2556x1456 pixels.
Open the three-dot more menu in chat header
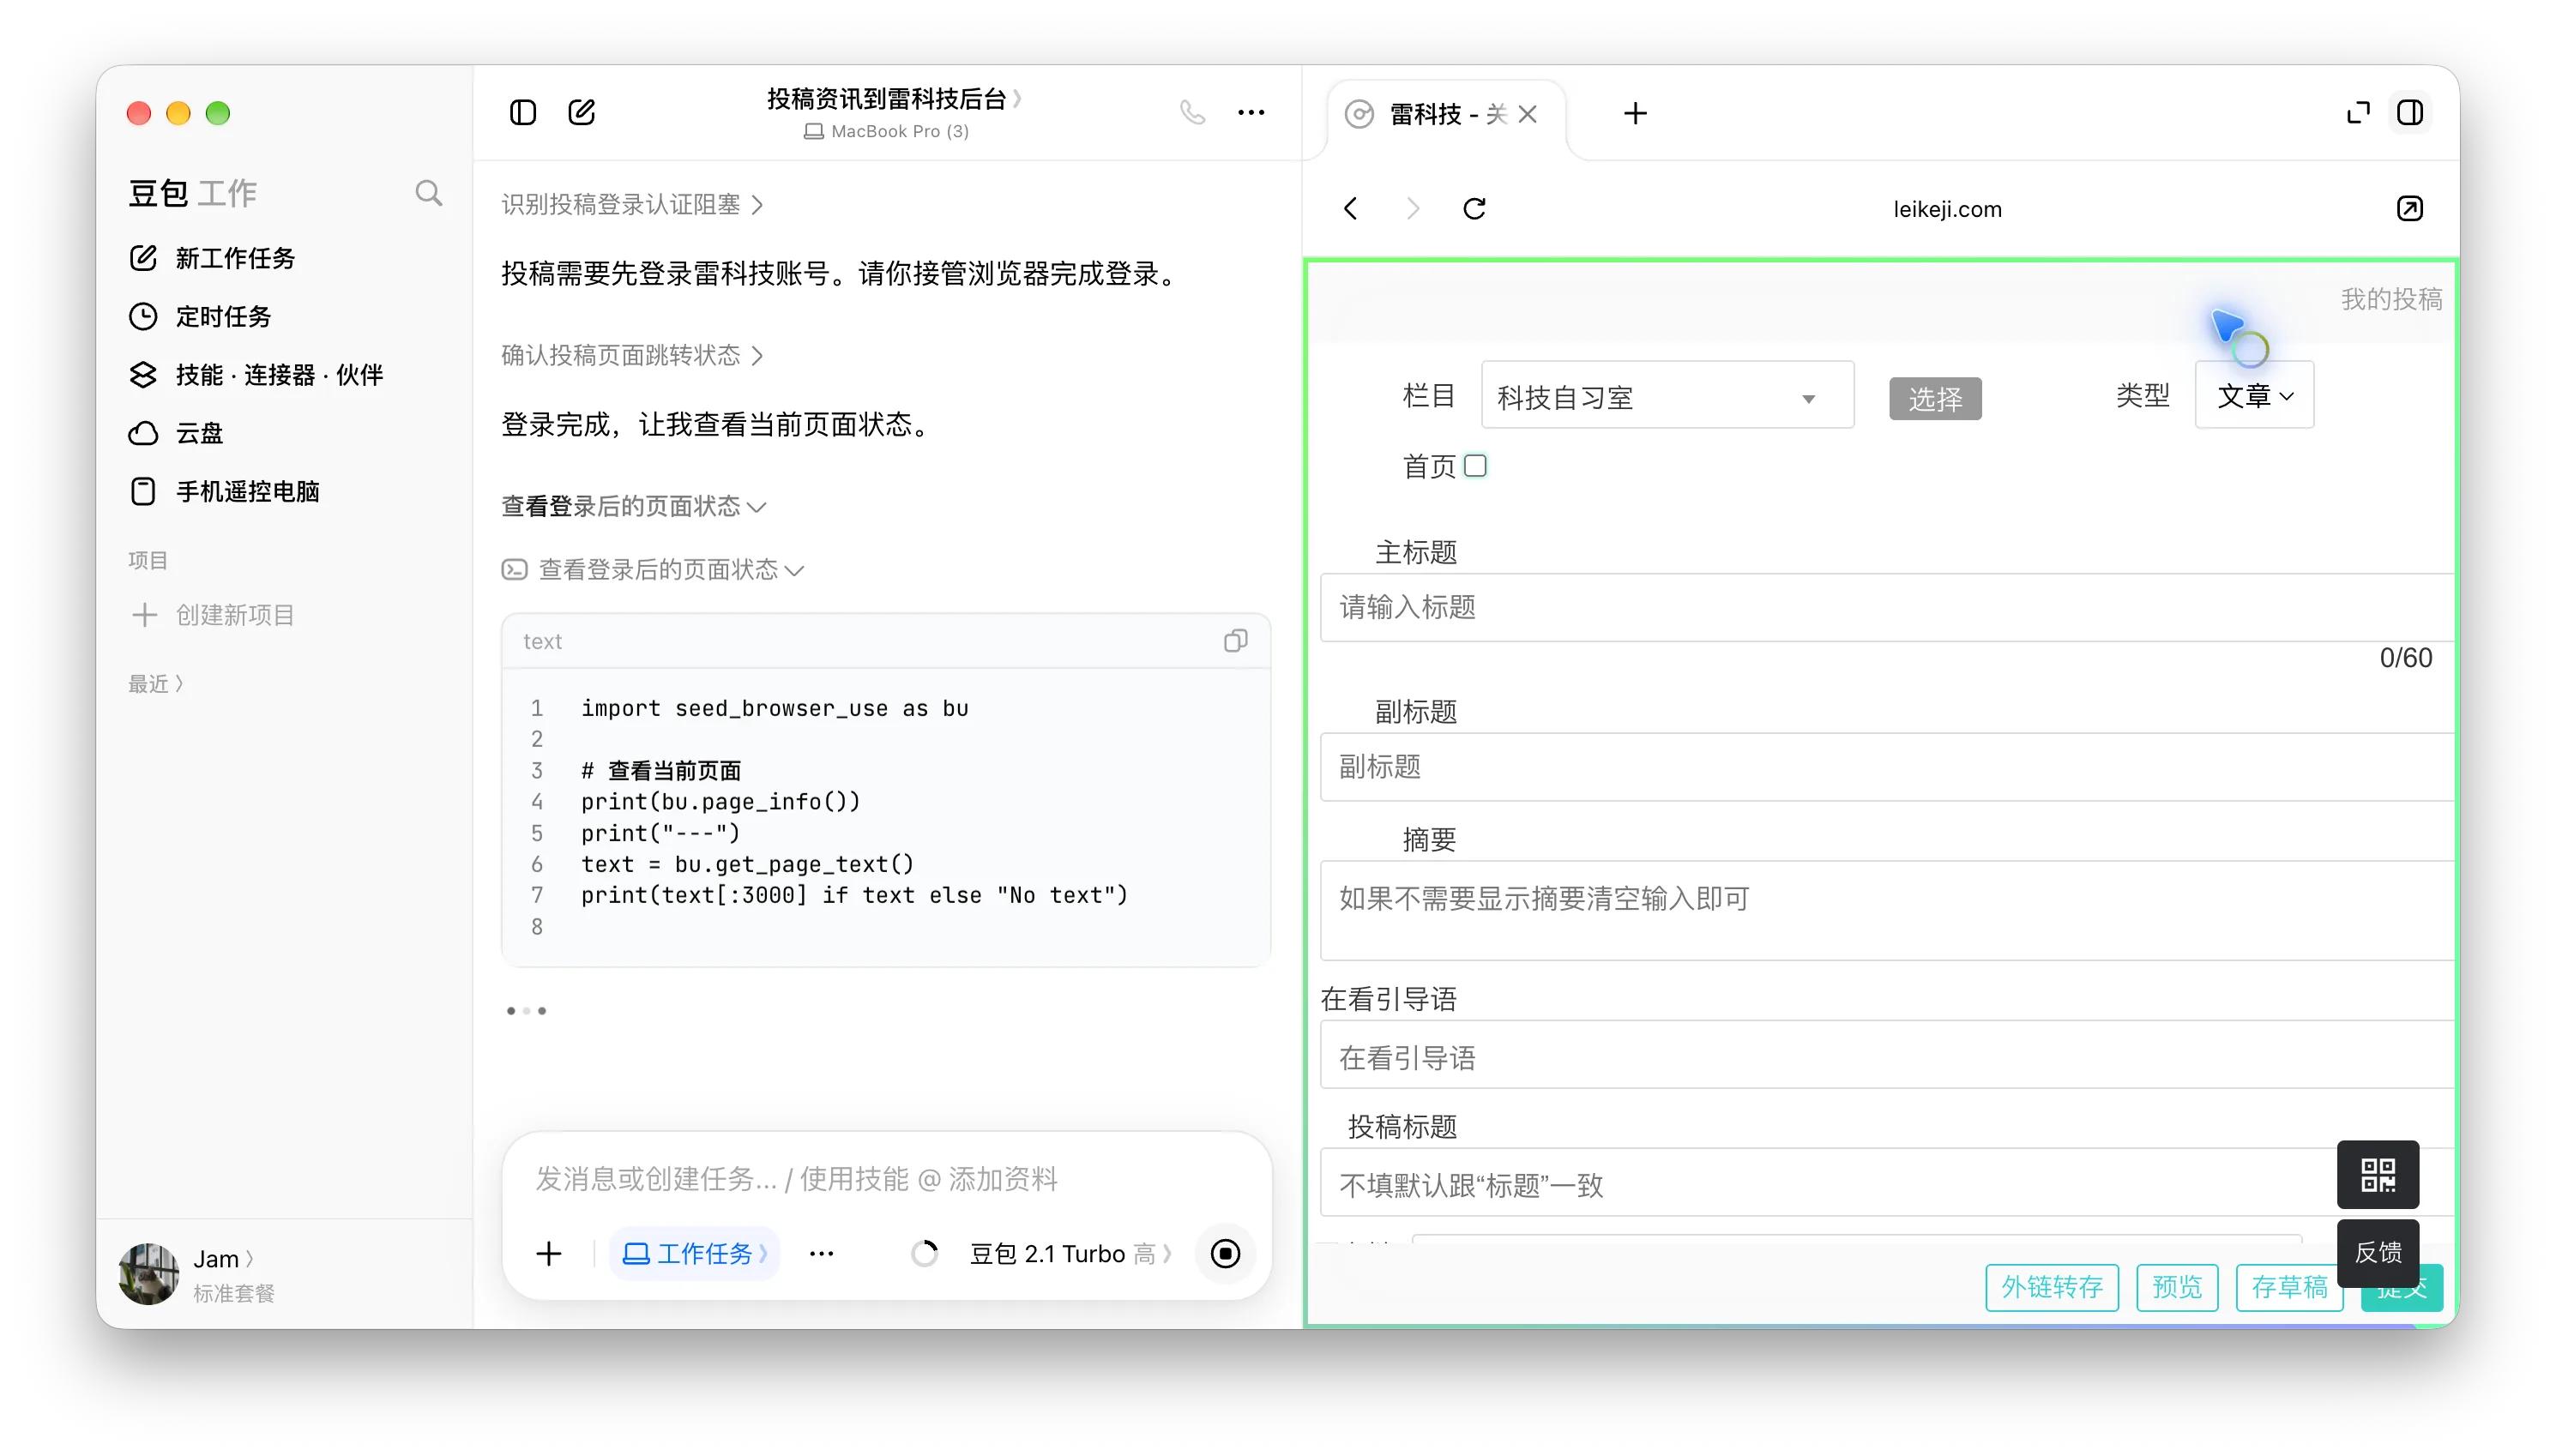point(1251,112)
